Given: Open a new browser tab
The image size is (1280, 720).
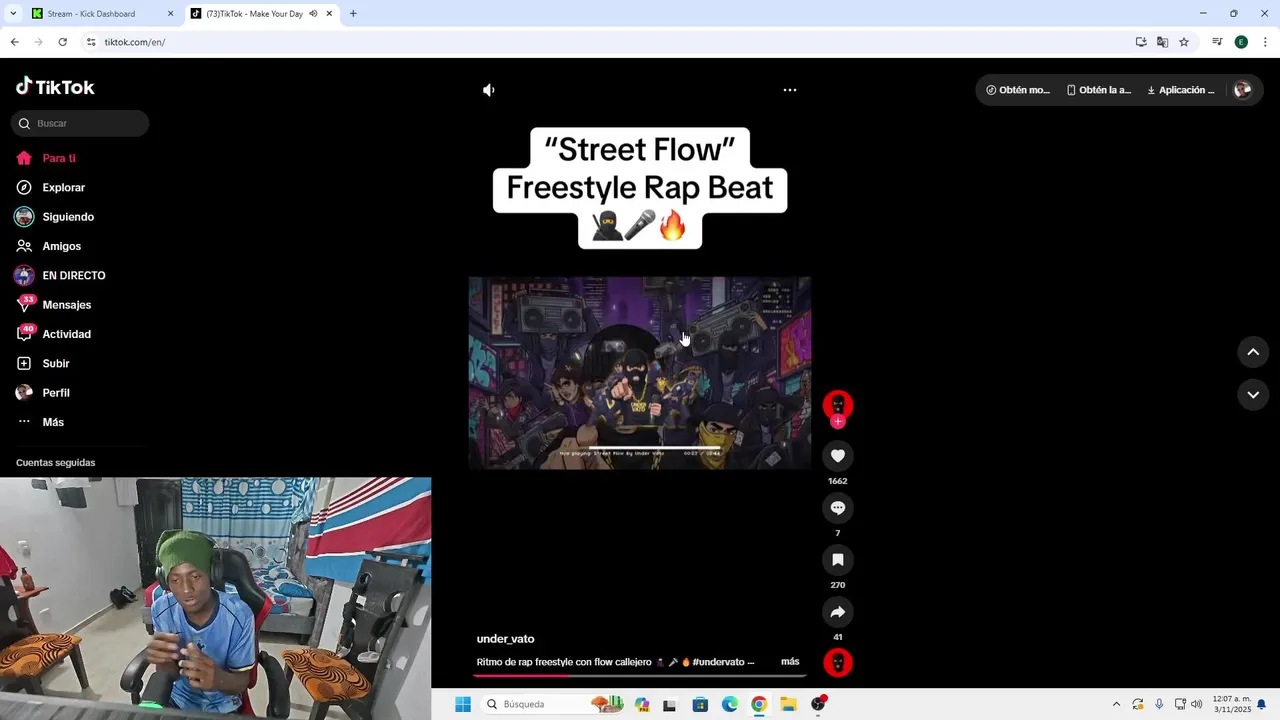Looking at the screenshot, I should pyautogui.click(x=353, y=14).
